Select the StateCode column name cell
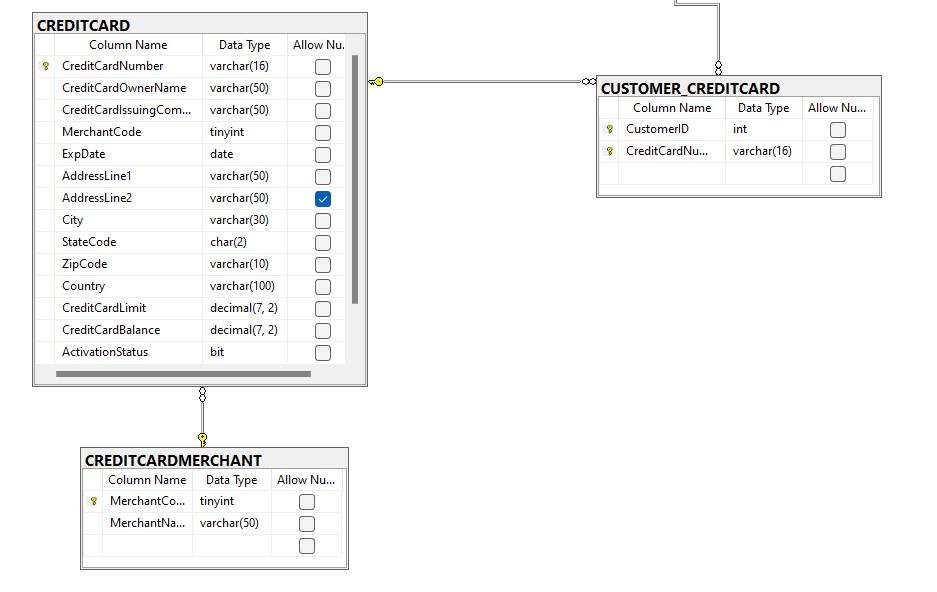The height and width of the screenshot is (592, 937). click(128, 242)
